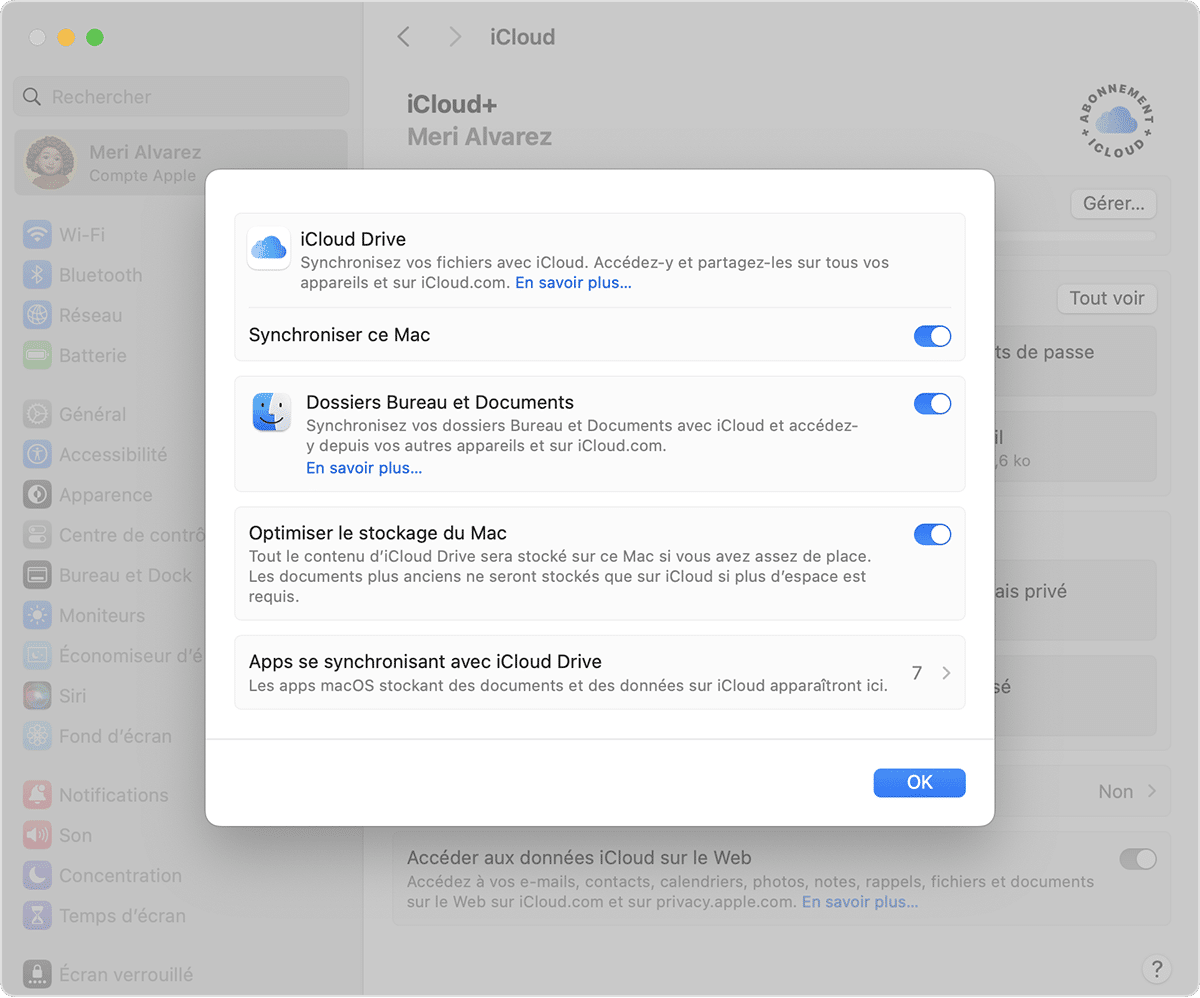Open En savoir plus link under iCloud Drive
The image size is (1200, 998).
(573, 283)
